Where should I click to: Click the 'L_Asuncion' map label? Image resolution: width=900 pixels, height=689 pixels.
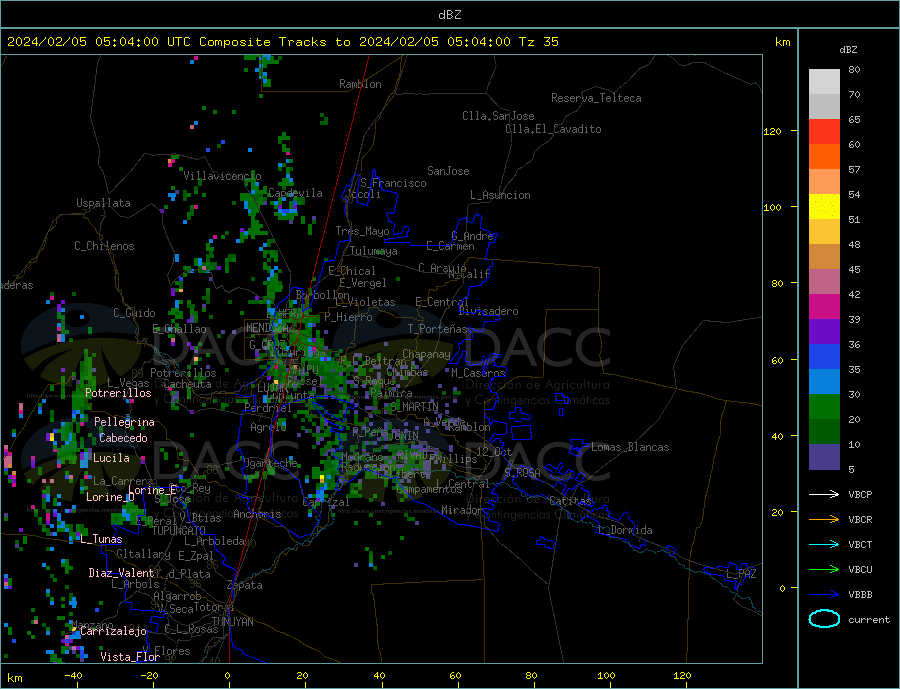500,195
